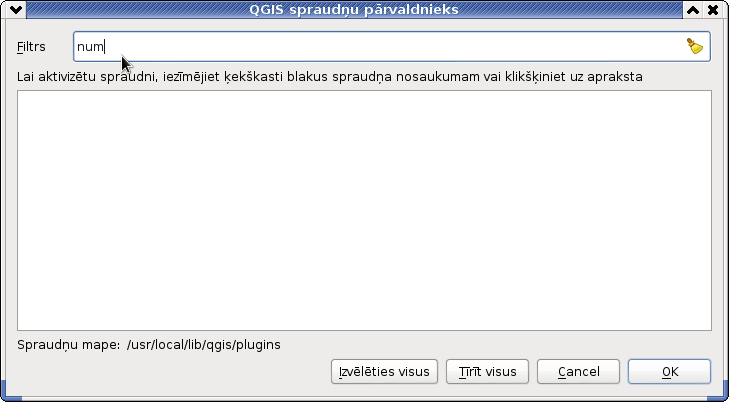Click the /usr/local/lib/qgis/plugins path text
This screenshot has height=402, width=729.
pos(204,345)
